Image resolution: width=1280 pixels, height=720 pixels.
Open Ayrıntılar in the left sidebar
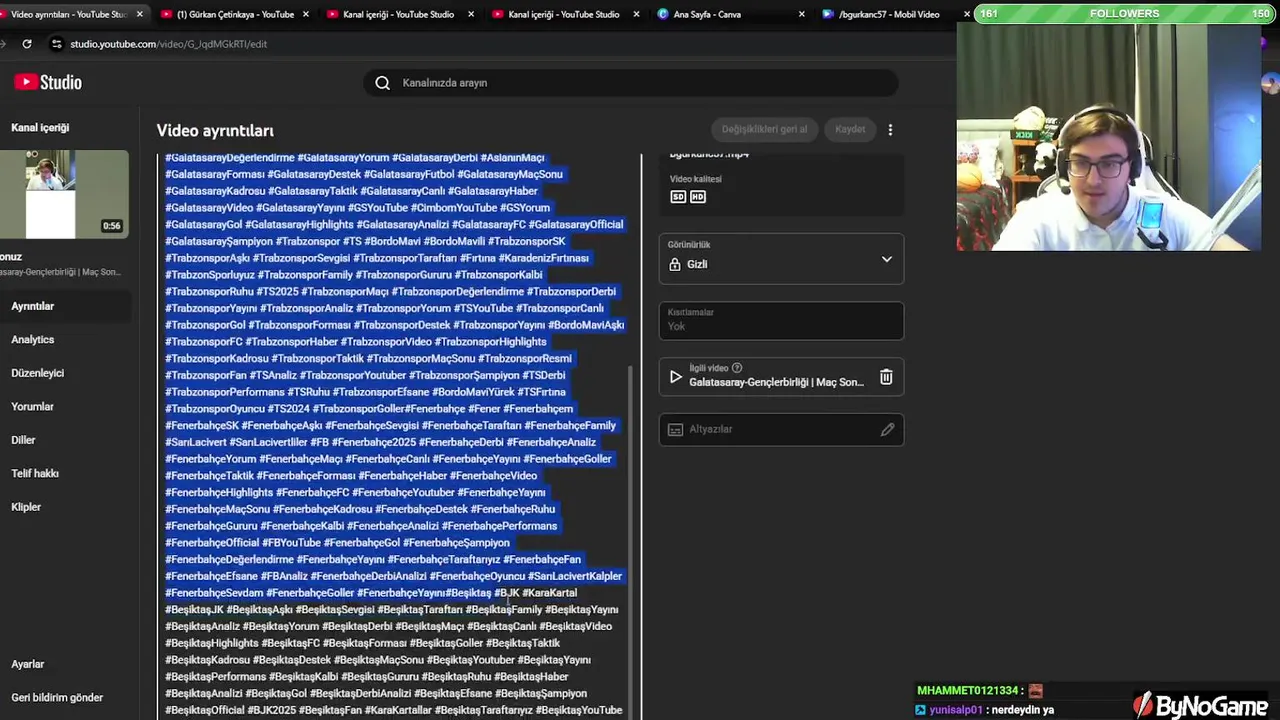click(65, 306)
